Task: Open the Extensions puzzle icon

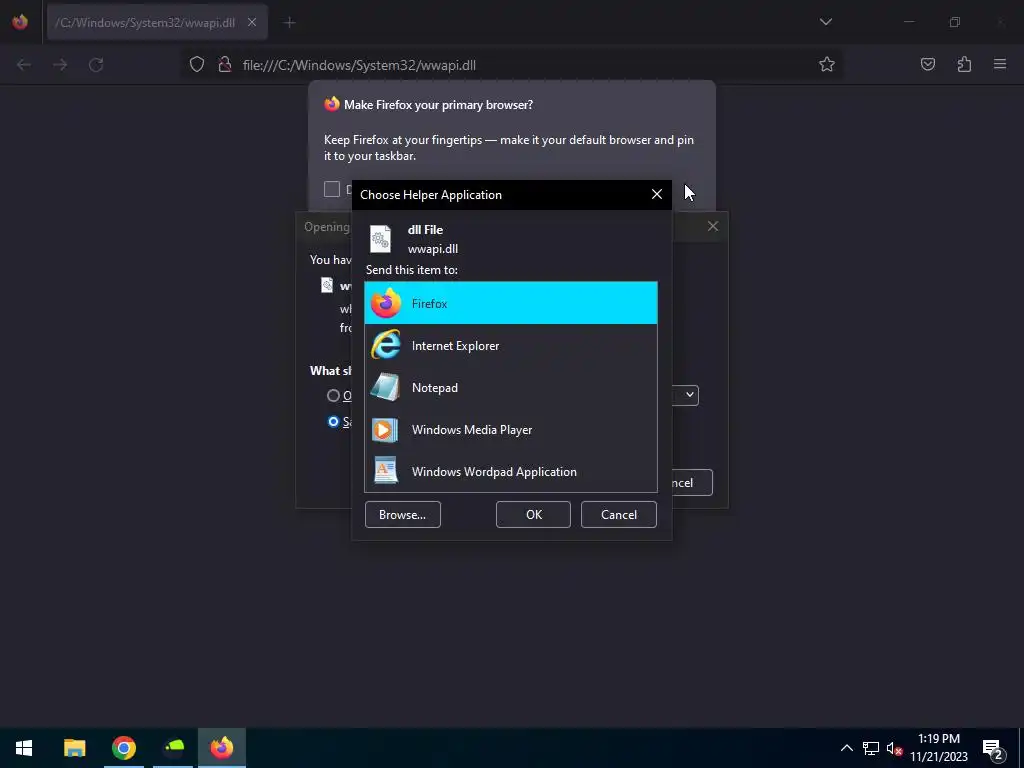Action: (964, 65)
